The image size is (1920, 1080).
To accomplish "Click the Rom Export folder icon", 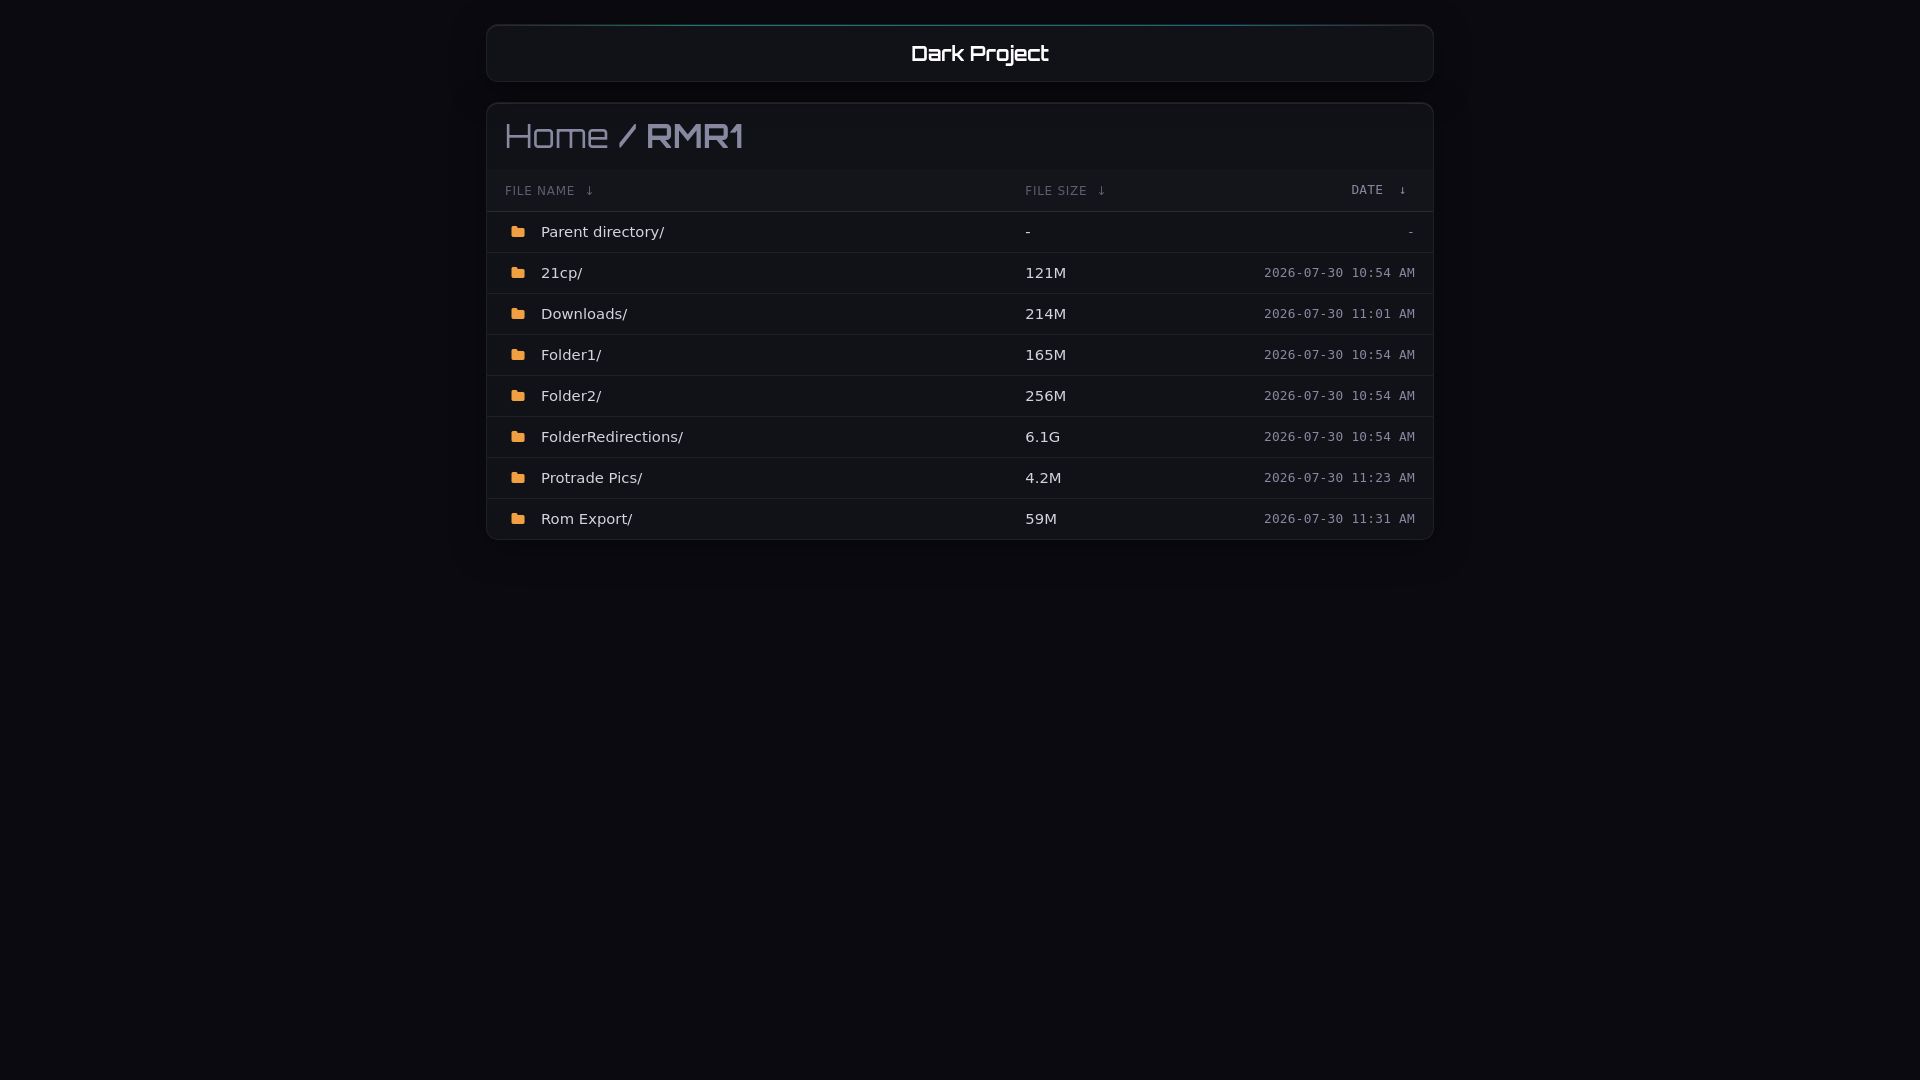I will 518,519.
